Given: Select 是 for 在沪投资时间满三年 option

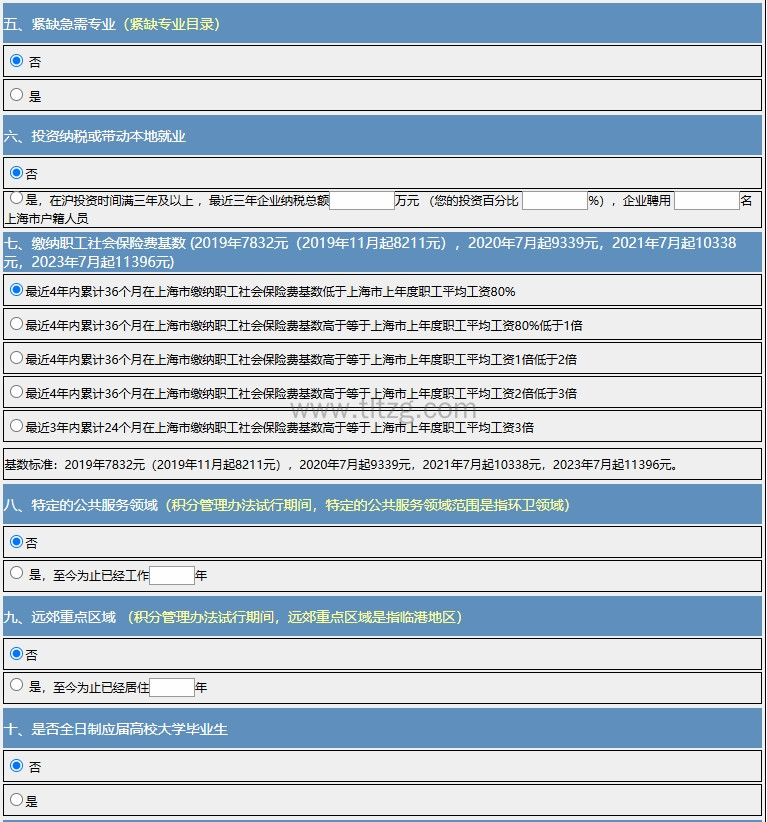Looking at the screenshot, I should pyautogui.click(x=16, y=199).
